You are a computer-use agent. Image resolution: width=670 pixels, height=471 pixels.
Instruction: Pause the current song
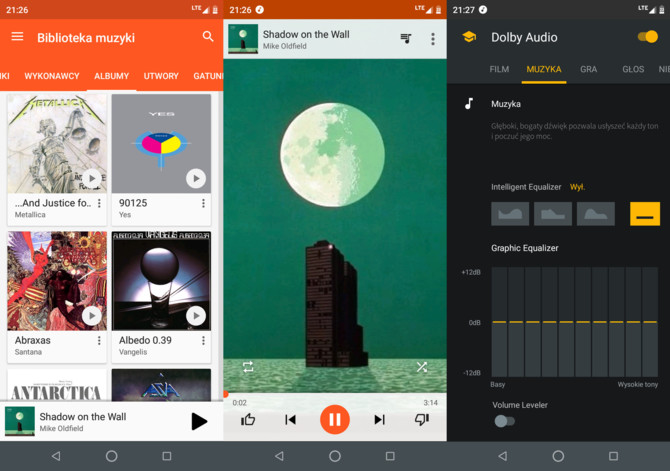335,420
